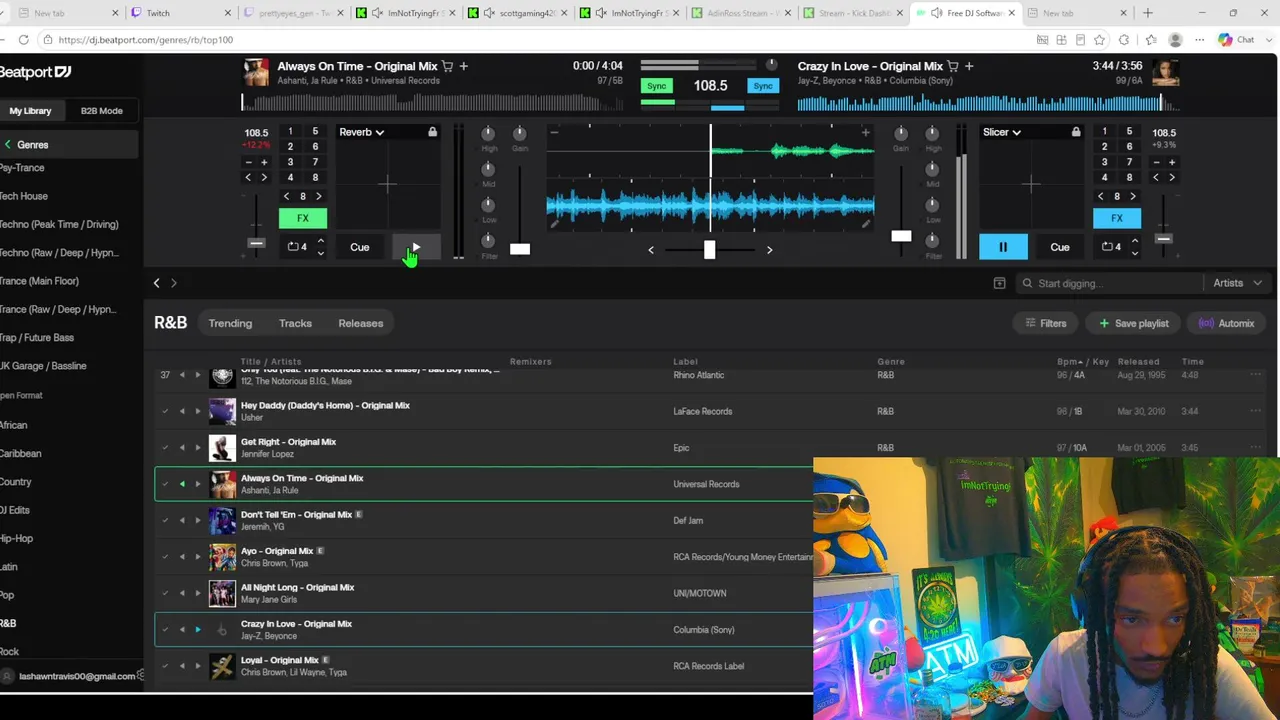The height and width of the screenshot is (720, 1280).
Task: Click left channel volume fader
Action: (x=520, y=248)
